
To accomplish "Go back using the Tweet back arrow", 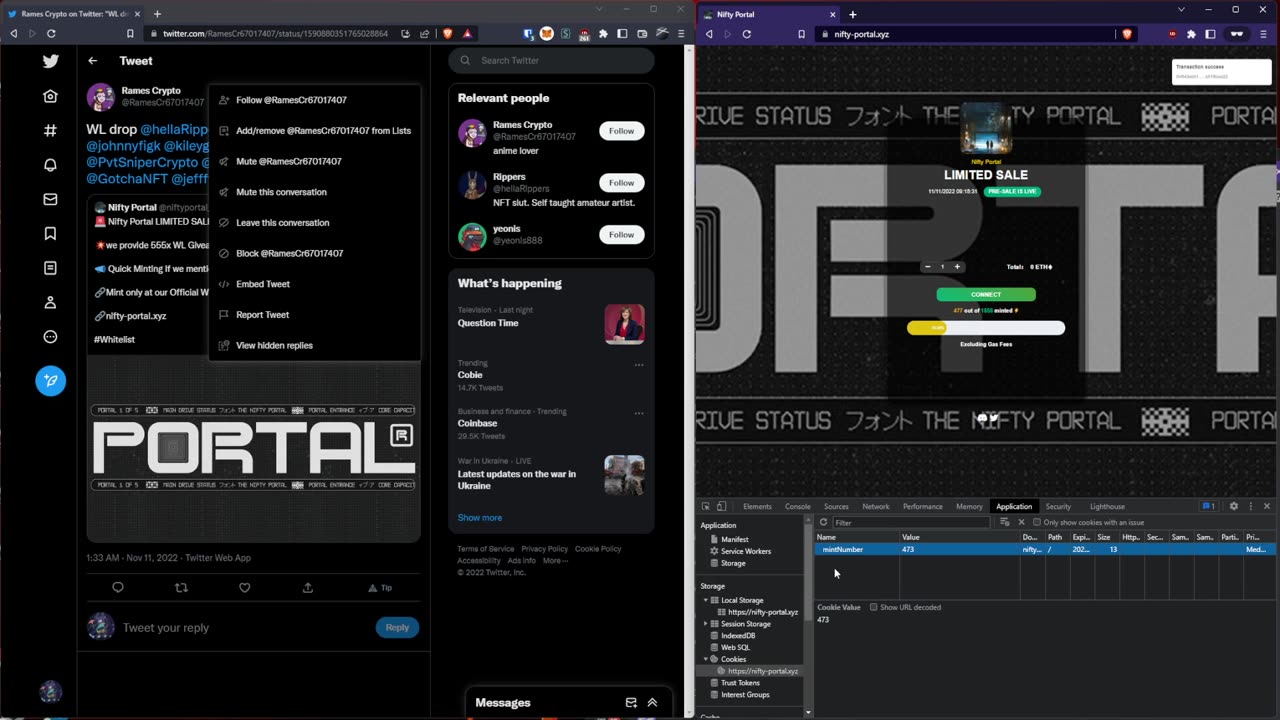I will click(93, 61).
